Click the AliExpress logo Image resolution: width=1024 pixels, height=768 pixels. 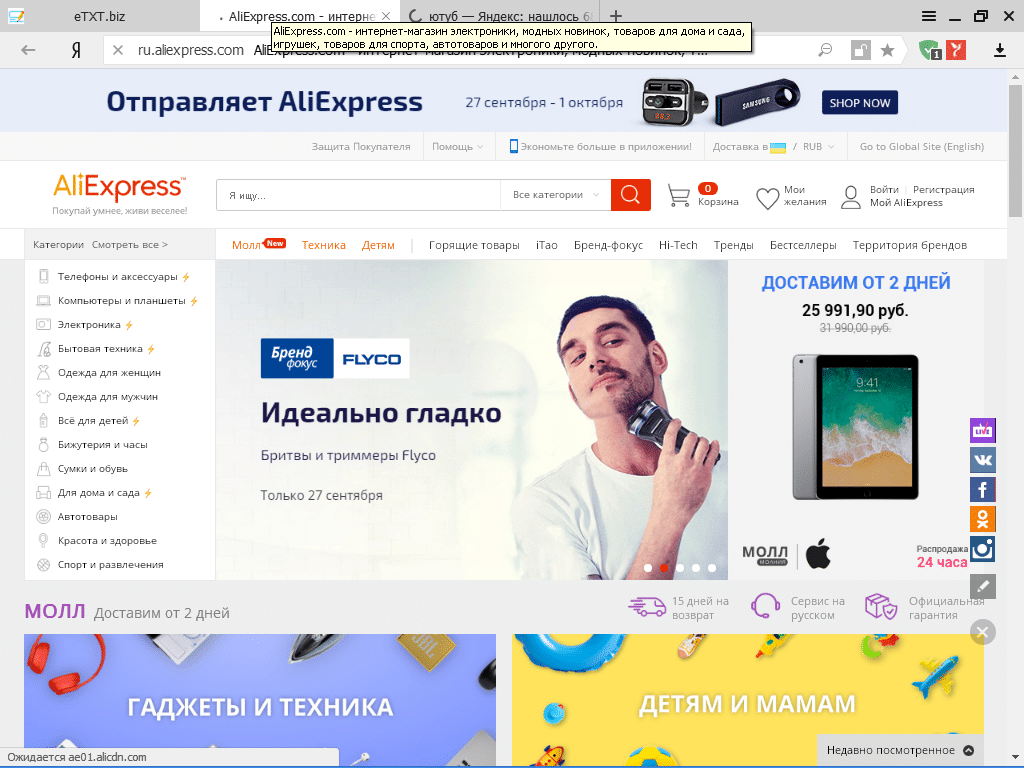coord(120,187)
